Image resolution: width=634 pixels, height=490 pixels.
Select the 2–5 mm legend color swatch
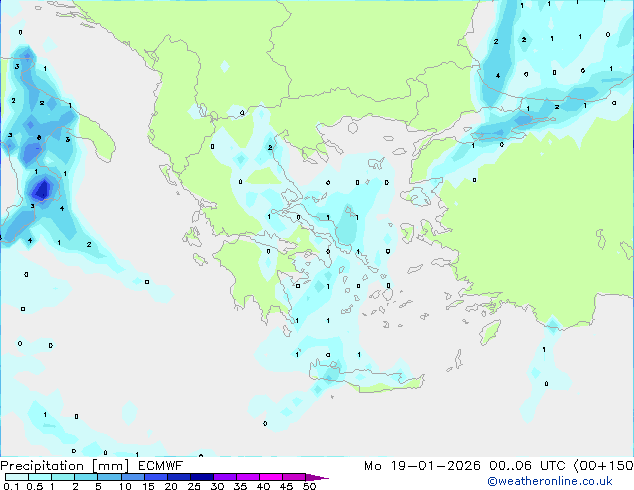point(86,477)
